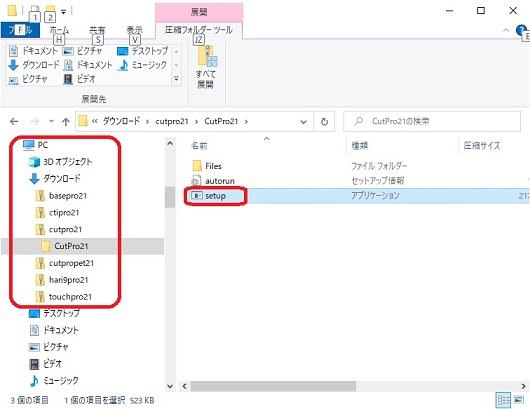The width and height of the screenshot is (530, 409).
Task: Click the help question mark icon
Action: (521, 30)
